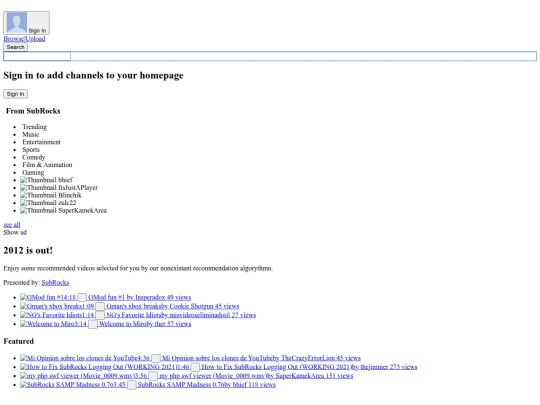Click the small button after Welcome to Miro 3:14
This screenshot has width=540, height=405.
point(93,324)
